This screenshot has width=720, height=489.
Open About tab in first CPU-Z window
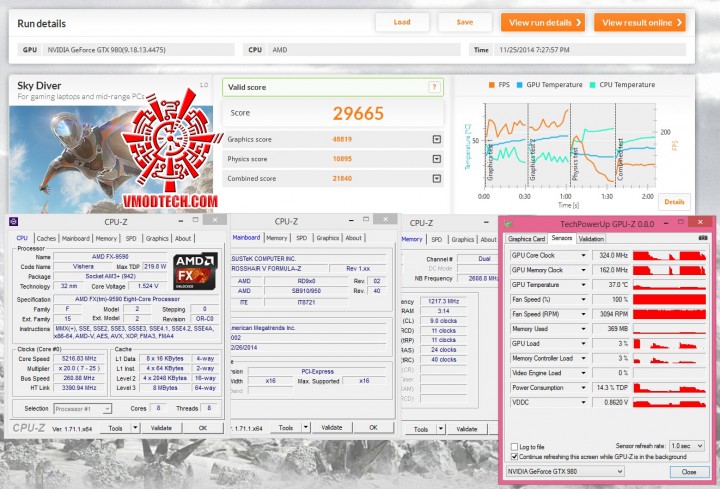[183, 238]
